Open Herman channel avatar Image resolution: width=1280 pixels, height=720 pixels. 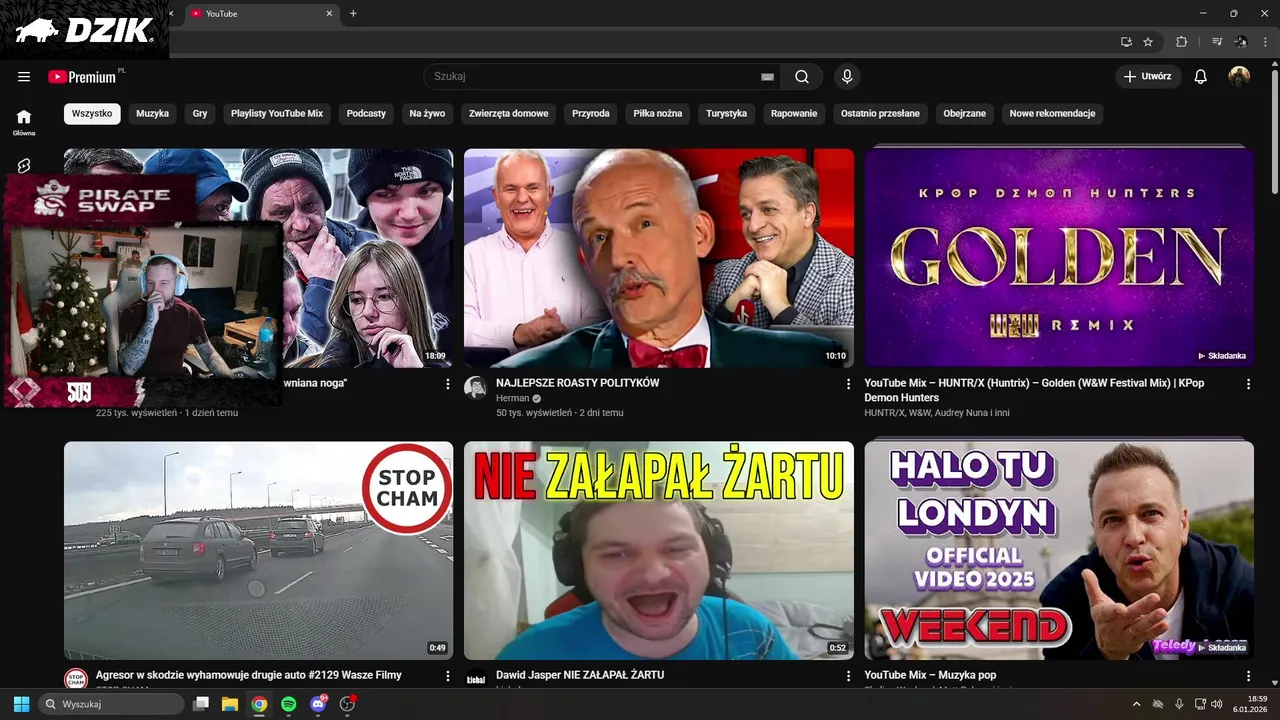(x=476, y=388)
